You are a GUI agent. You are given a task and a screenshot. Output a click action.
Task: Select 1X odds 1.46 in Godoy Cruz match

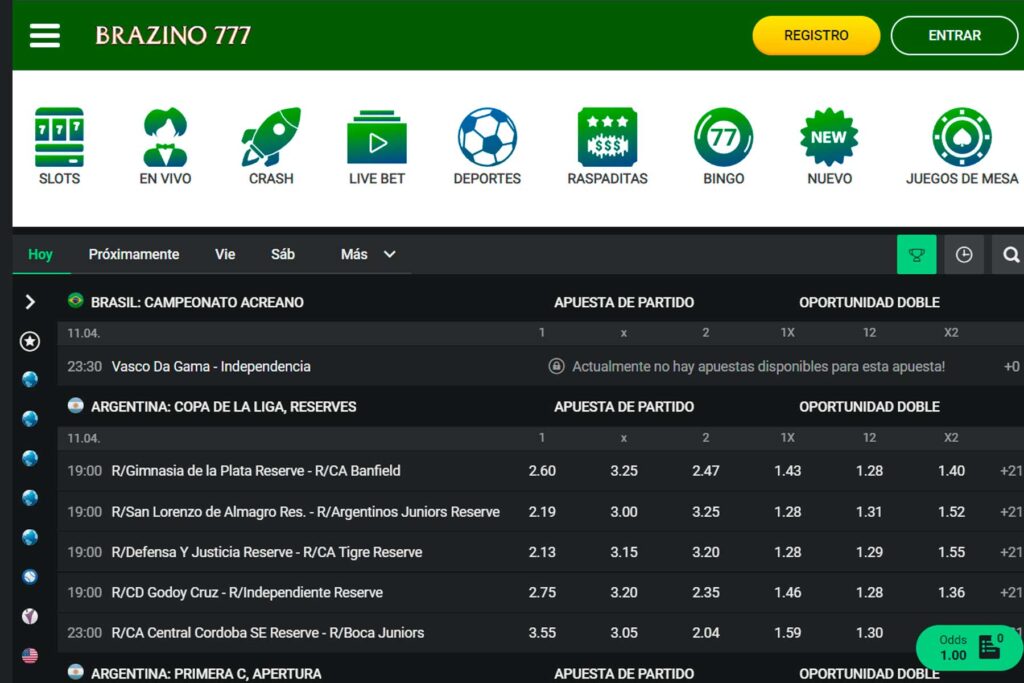click(788, 592)
